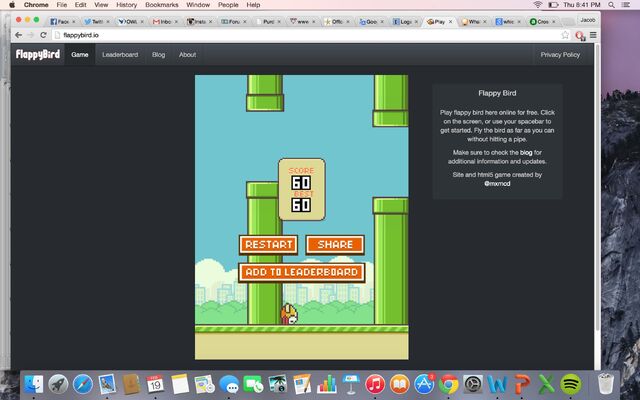Click ADD TO LEADERBOARD button
This screenshot has height=400, width=640.
302,272
